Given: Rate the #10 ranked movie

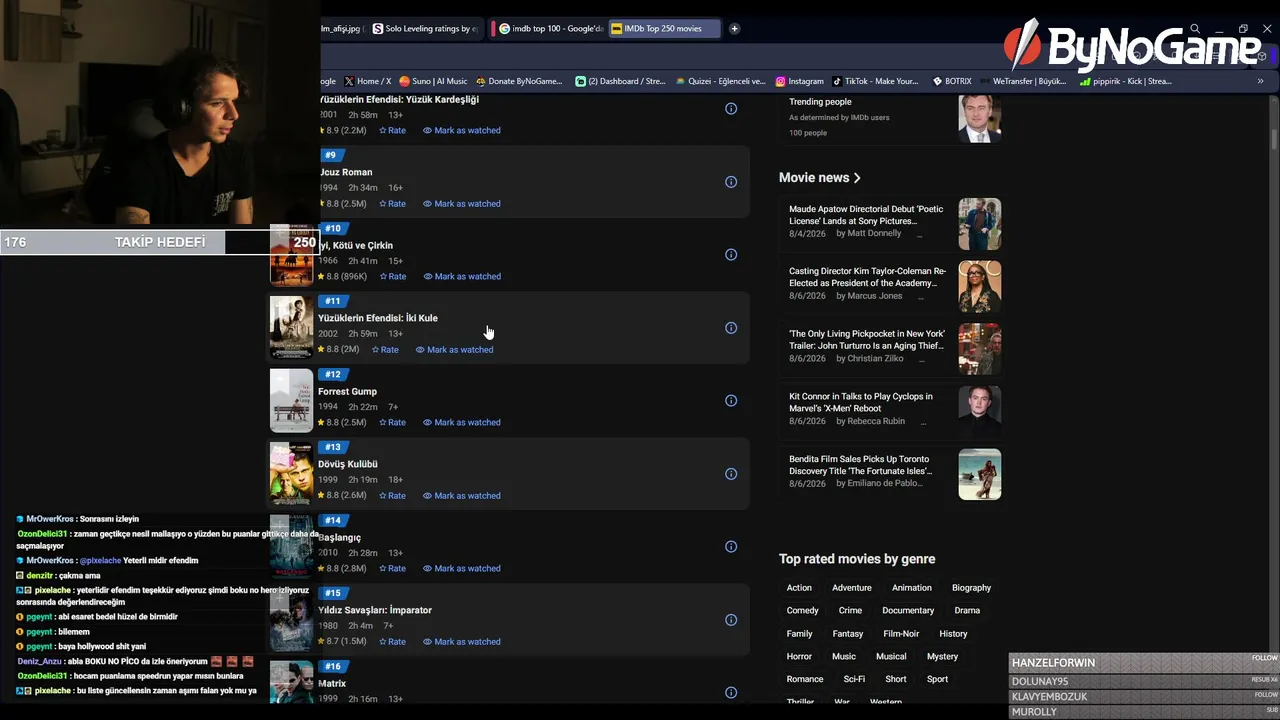Looking at the screenshot, I should tap(392, 277).
